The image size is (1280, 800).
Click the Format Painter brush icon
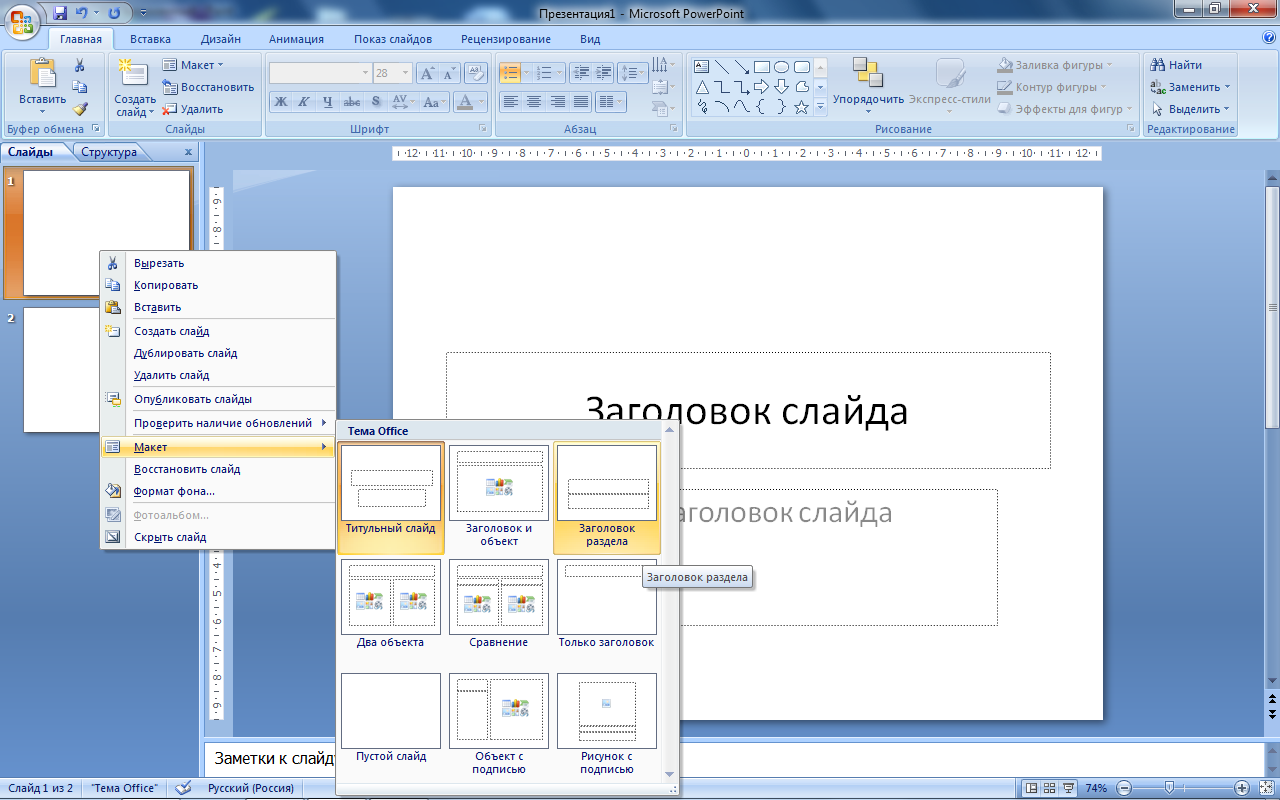tap(80, 109)
